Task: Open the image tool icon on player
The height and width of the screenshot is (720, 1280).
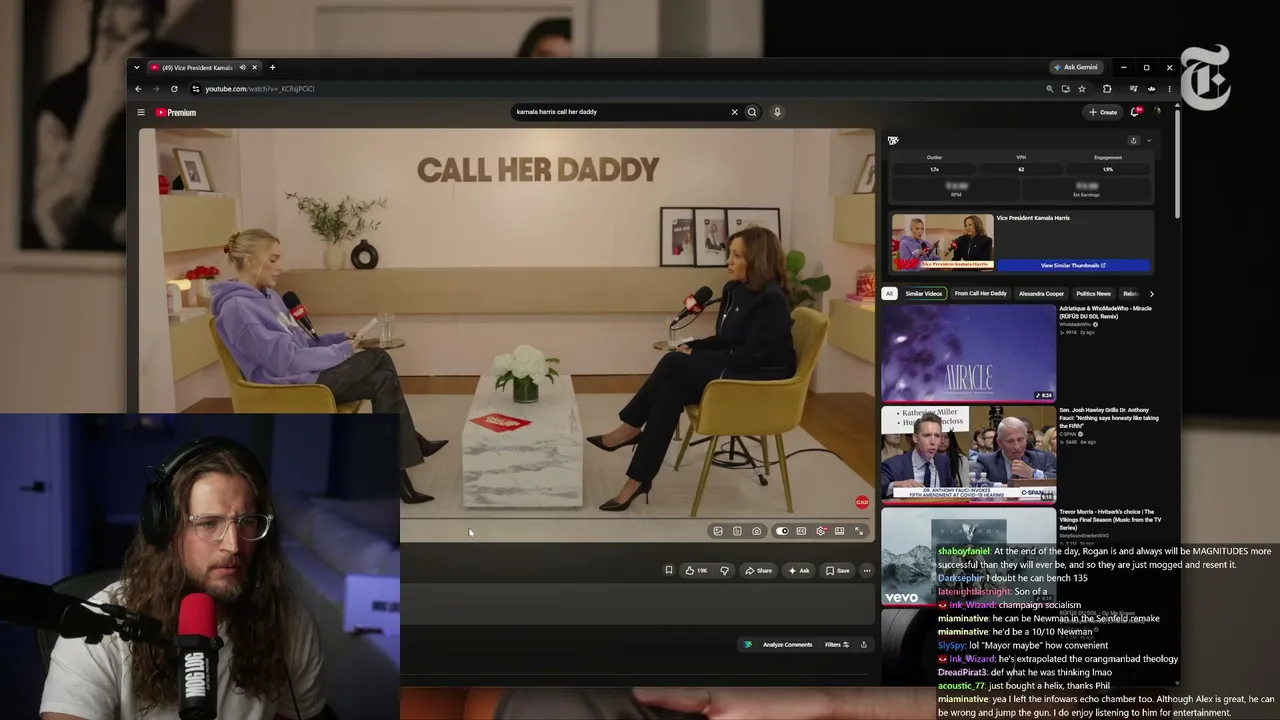Action: click(x=718, y=531)
